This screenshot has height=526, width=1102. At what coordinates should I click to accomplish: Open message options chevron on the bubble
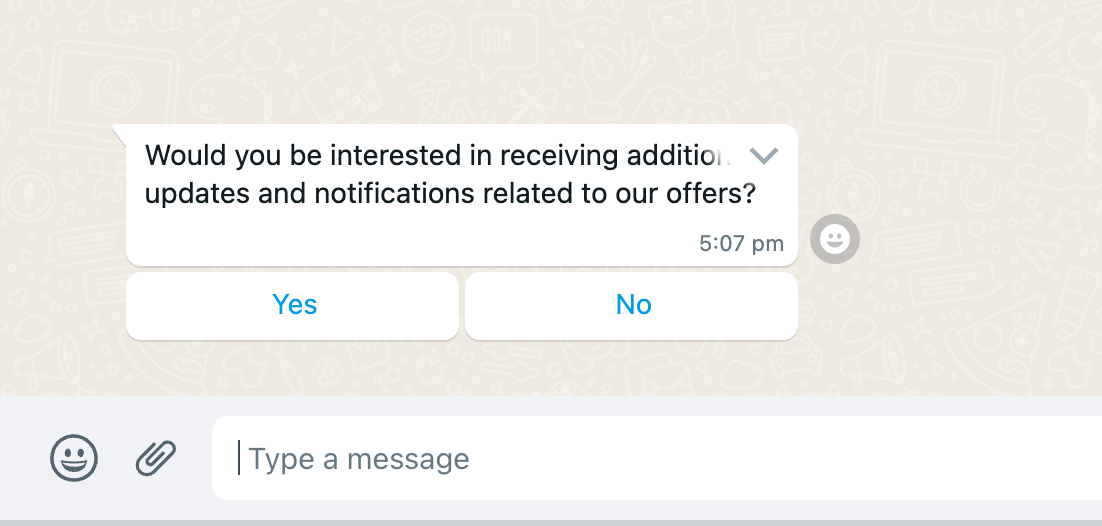[764, 155]
